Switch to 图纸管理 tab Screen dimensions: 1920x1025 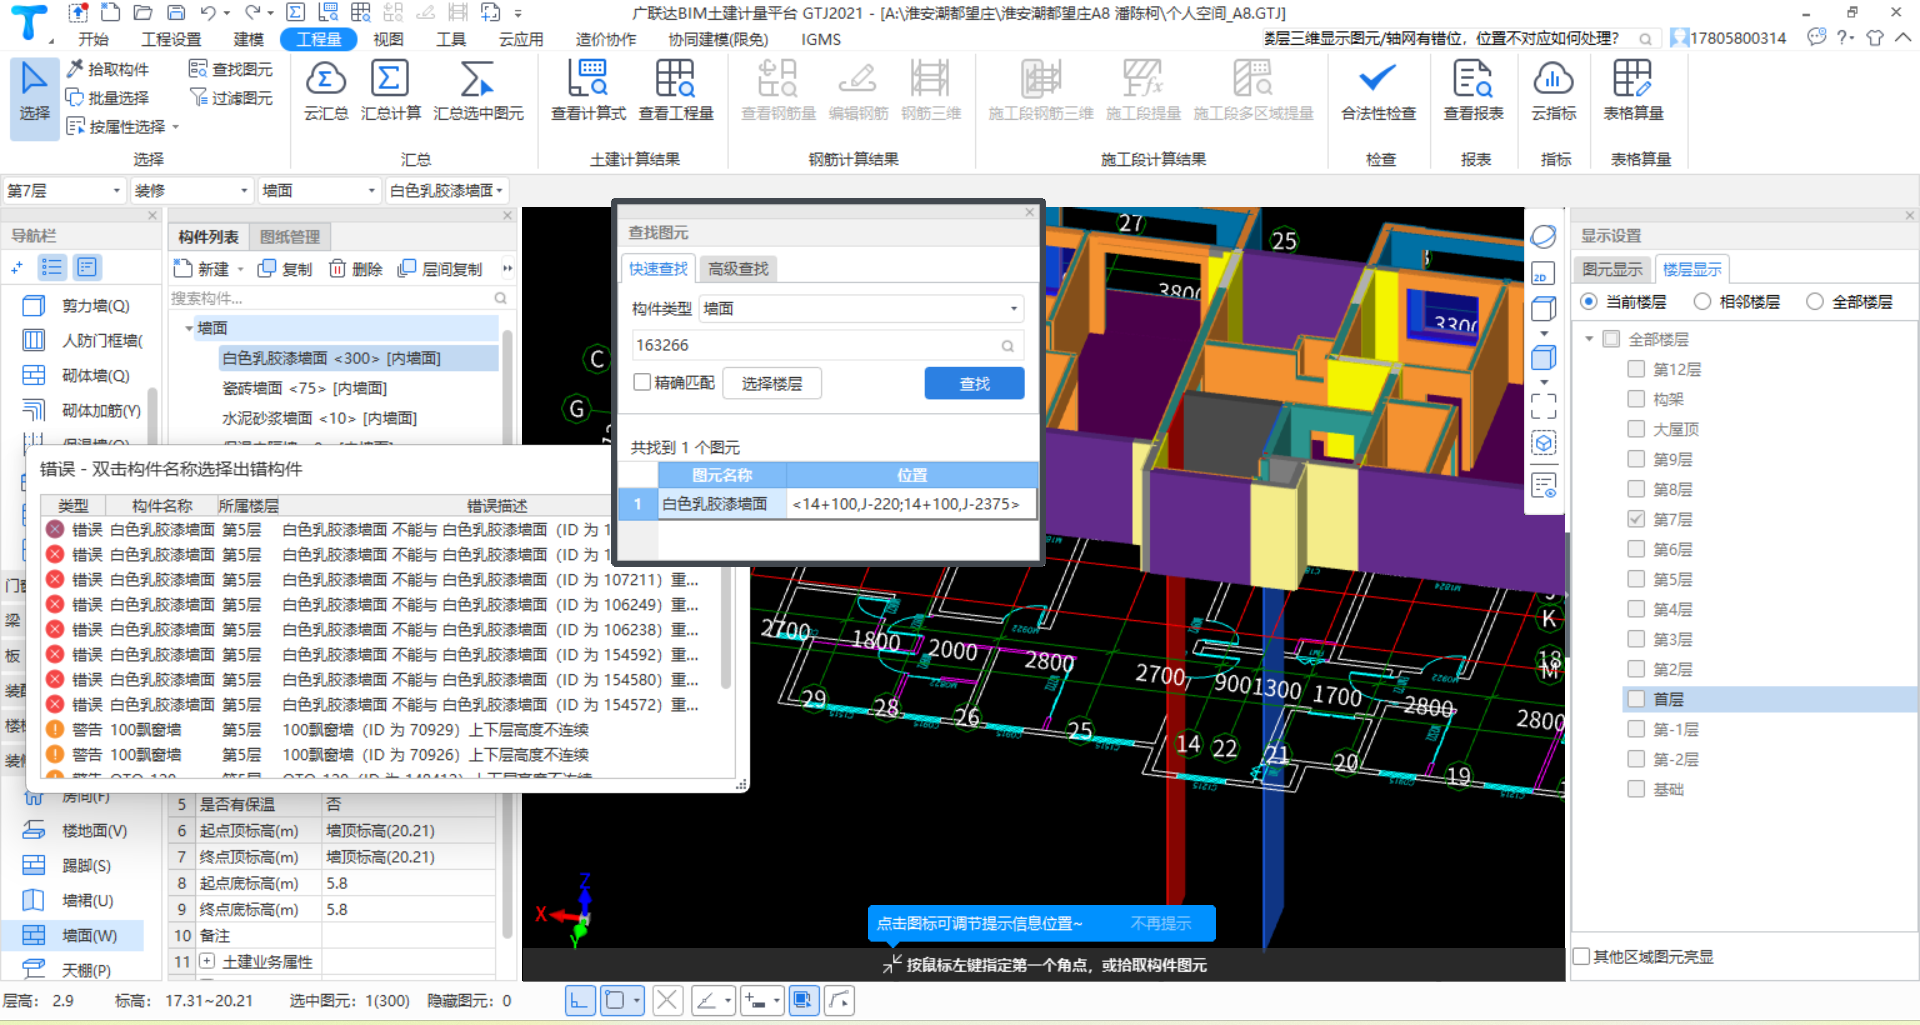(x=290, y=237)
